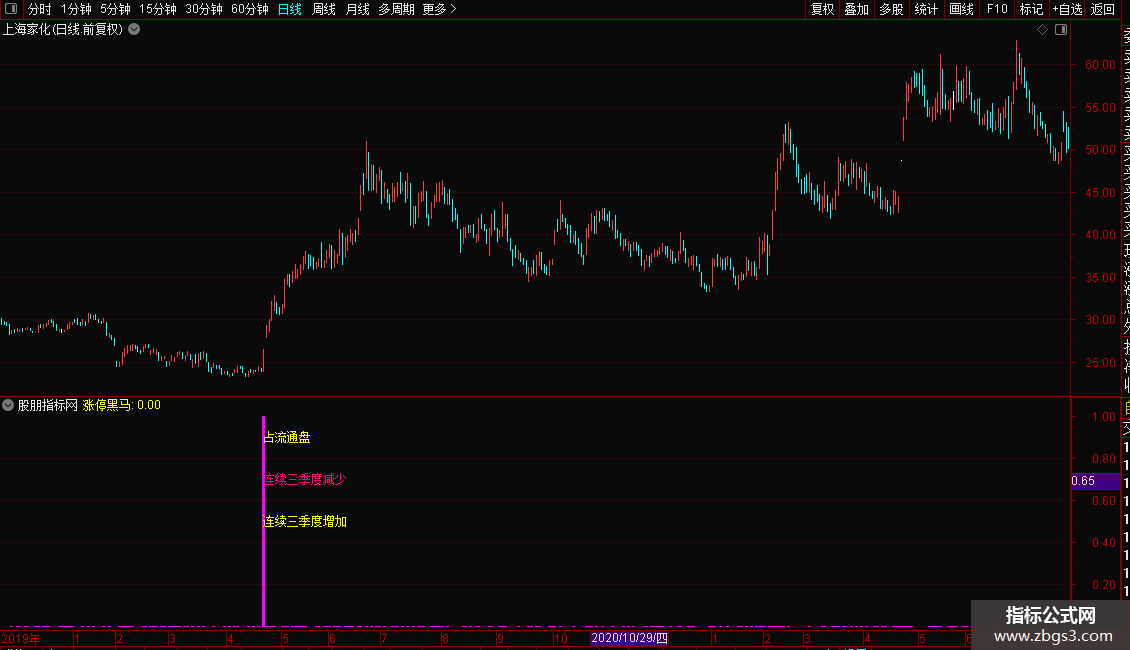Open dropdown beside 上海家化 chart title

134,30
